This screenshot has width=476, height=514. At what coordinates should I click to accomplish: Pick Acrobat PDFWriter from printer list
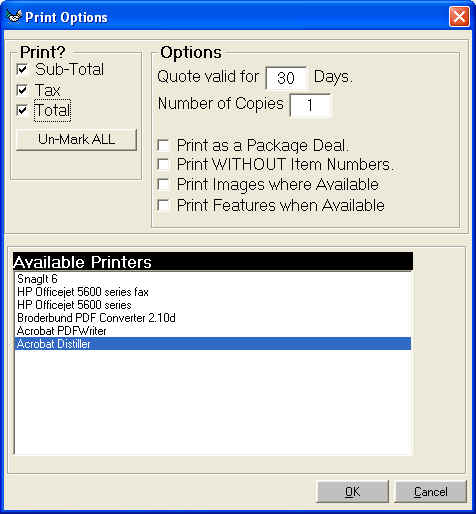click(x=213, y=331)
